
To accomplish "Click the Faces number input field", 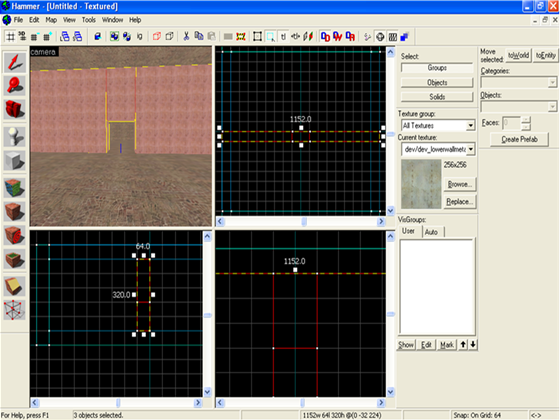I will 512,123.
